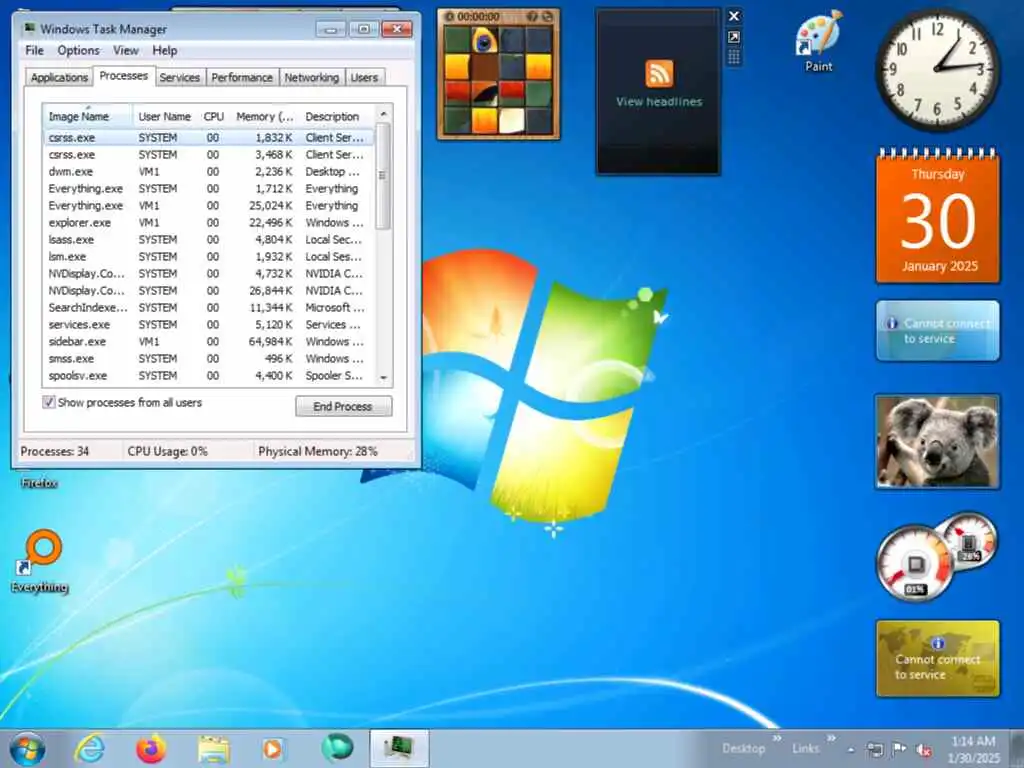Open the Paint desktop shortcut
The image size is (1024, 768).
tap(819, 40)
